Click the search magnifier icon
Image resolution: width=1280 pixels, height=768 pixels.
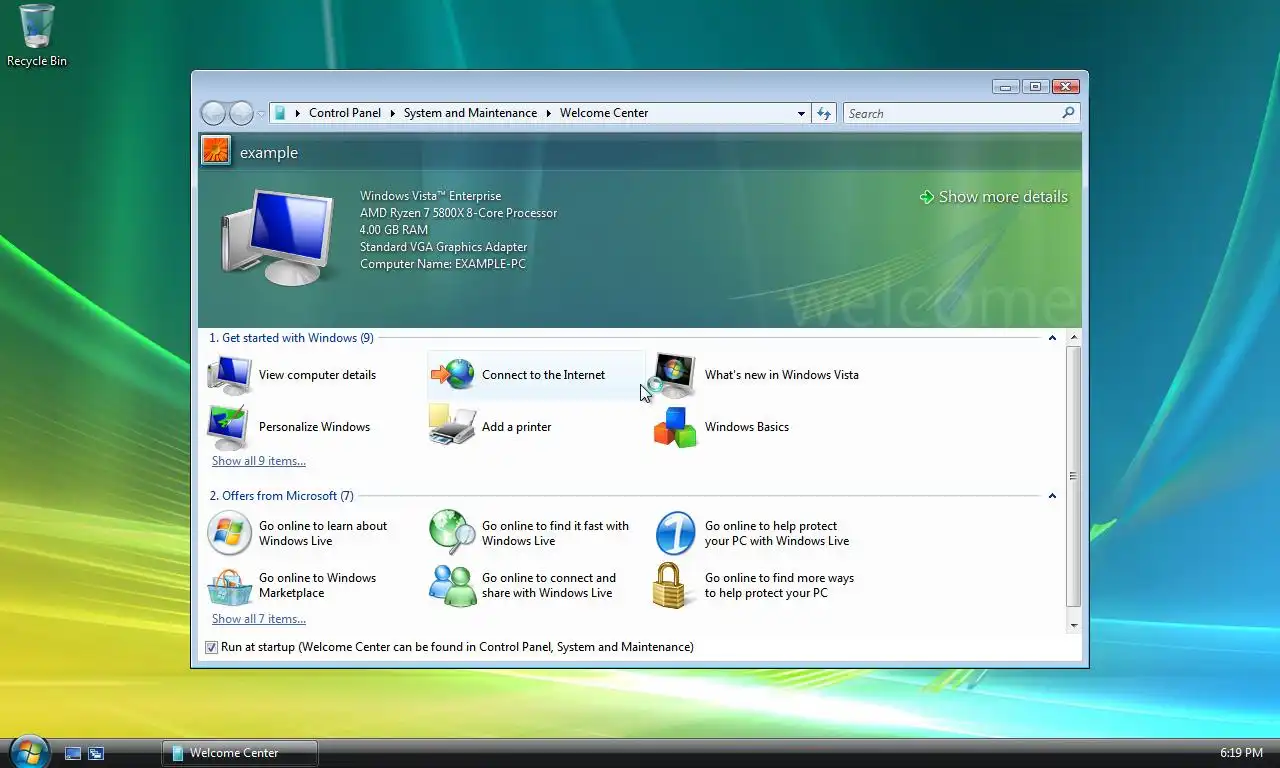tap(1068, 113)
